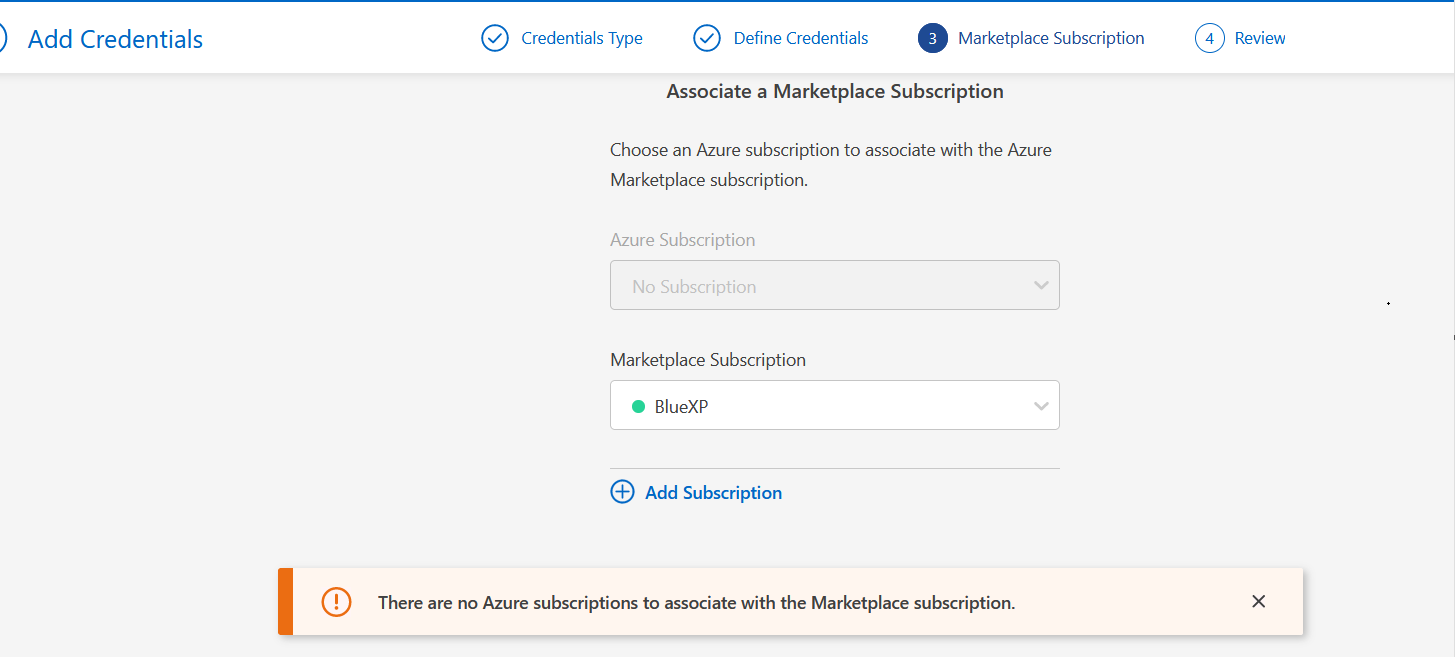Jump to the Review step
The width and height of the screenshot is (1455, 657).
[x=1260, y=39]
